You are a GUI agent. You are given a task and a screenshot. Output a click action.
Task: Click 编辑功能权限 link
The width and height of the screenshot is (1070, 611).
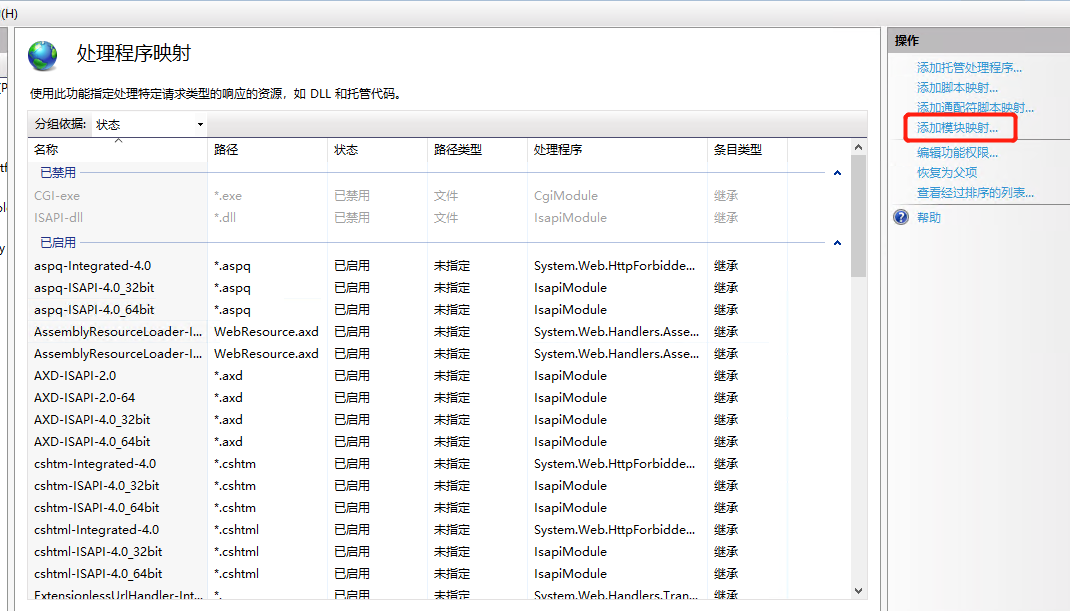click(957, 153)
